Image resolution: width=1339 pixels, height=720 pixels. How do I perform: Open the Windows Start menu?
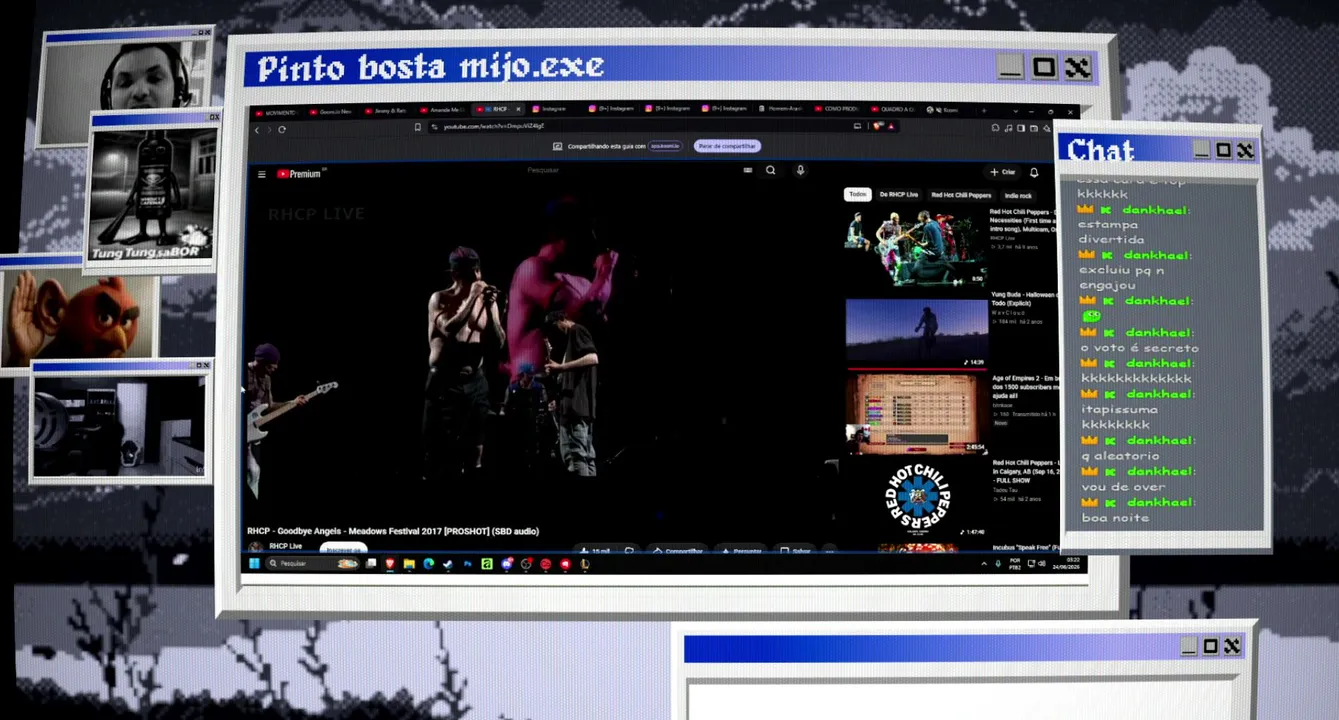click(254, 564)
